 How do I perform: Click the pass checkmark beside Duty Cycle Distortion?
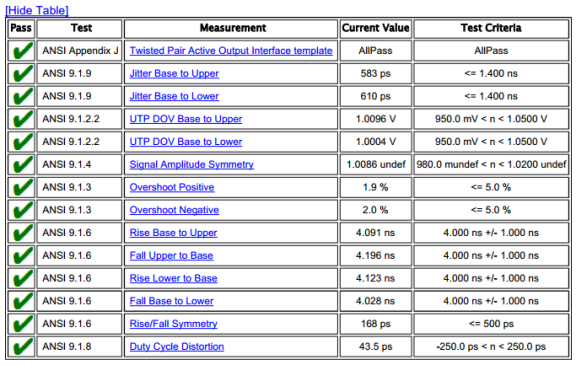22,347
